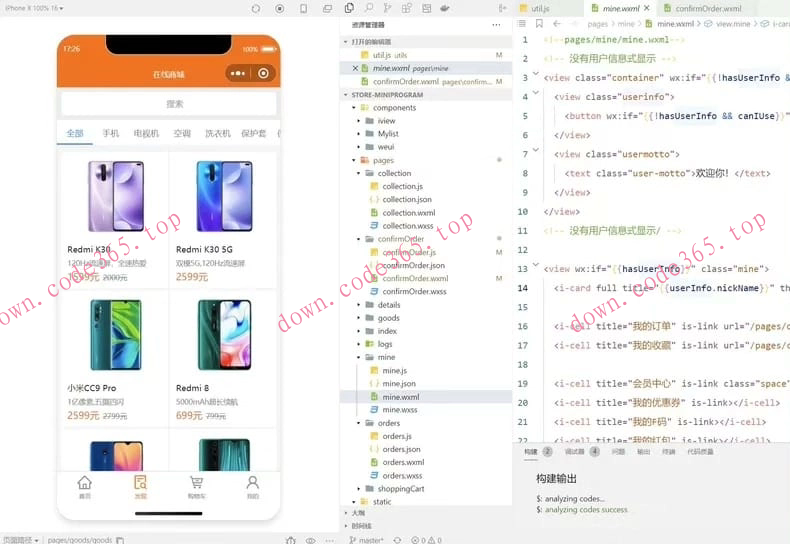Image resolution: width=790 pixels, height=544 pixels.
Task: Open the Search magnifier panel
Action: click(369, 8)
